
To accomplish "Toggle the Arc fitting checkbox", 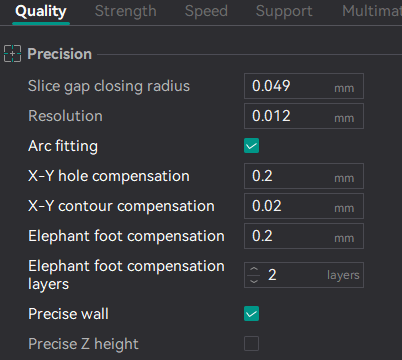I will tap(251, 146).
